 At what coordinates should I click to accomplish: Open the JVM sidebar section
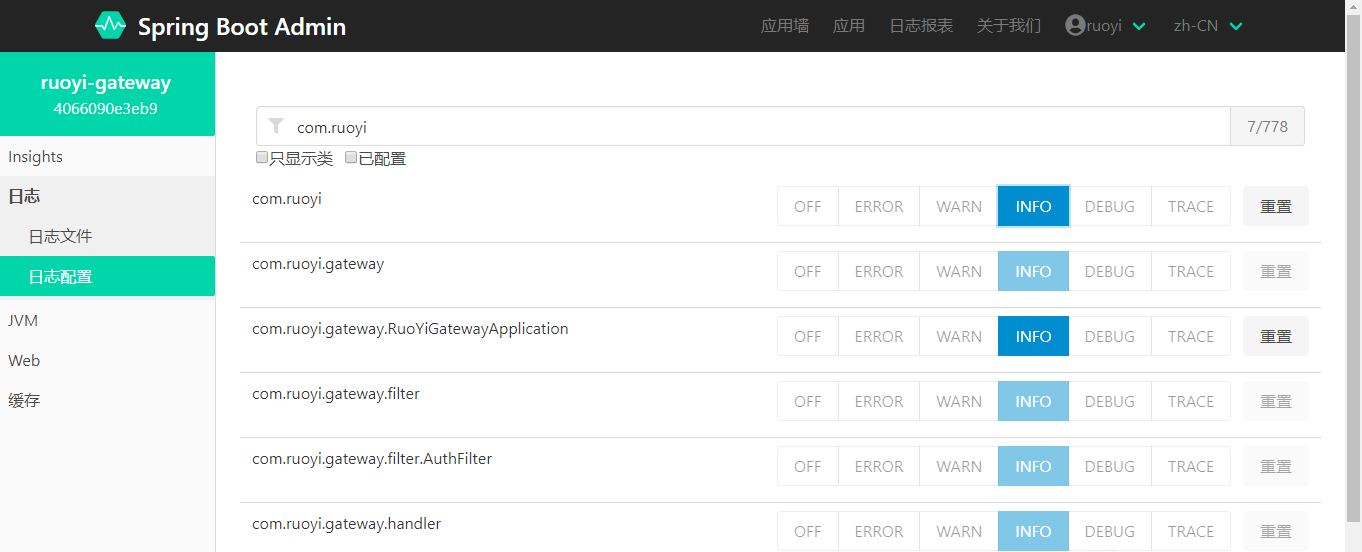pyautogui.click(x=23, y=320)
